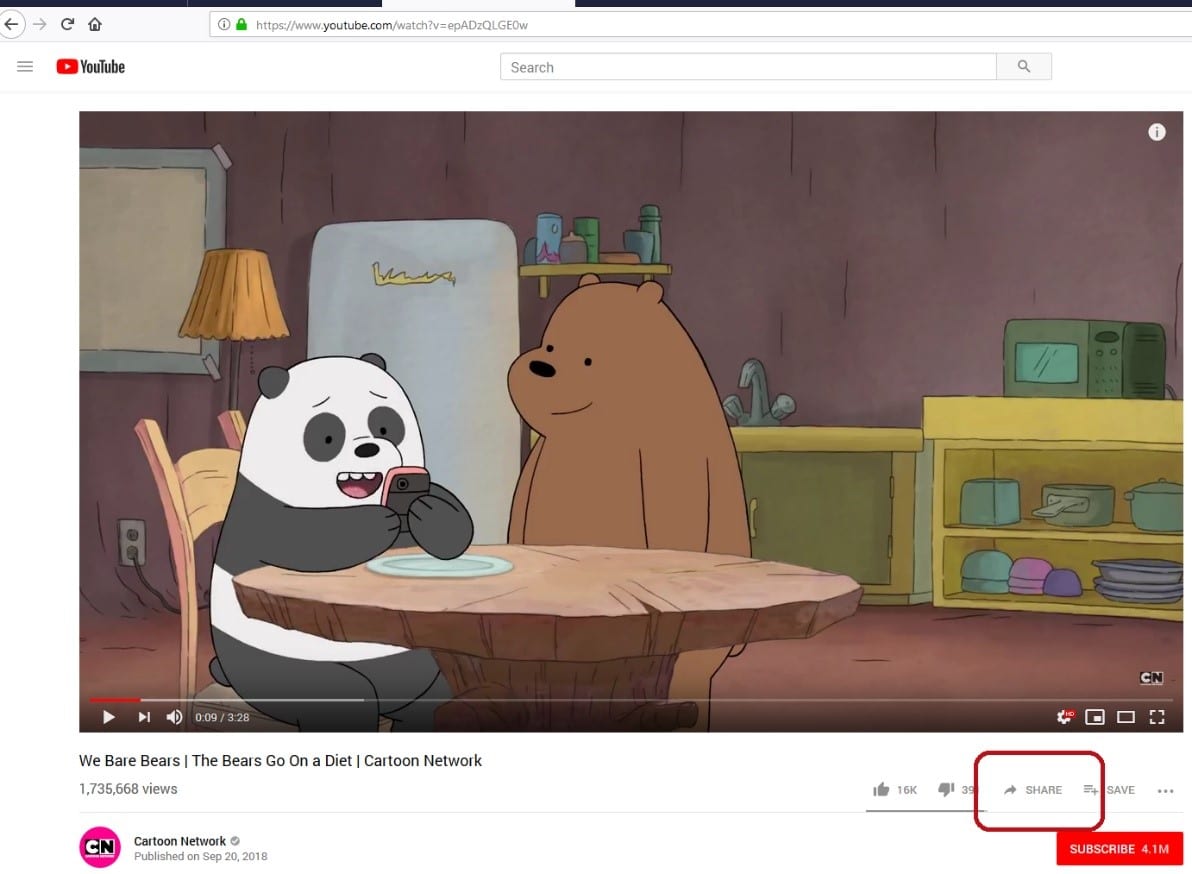Viewport: 1192px width, 874px height.
Task: Save the video to a playlist
Action: (1109, 790)
